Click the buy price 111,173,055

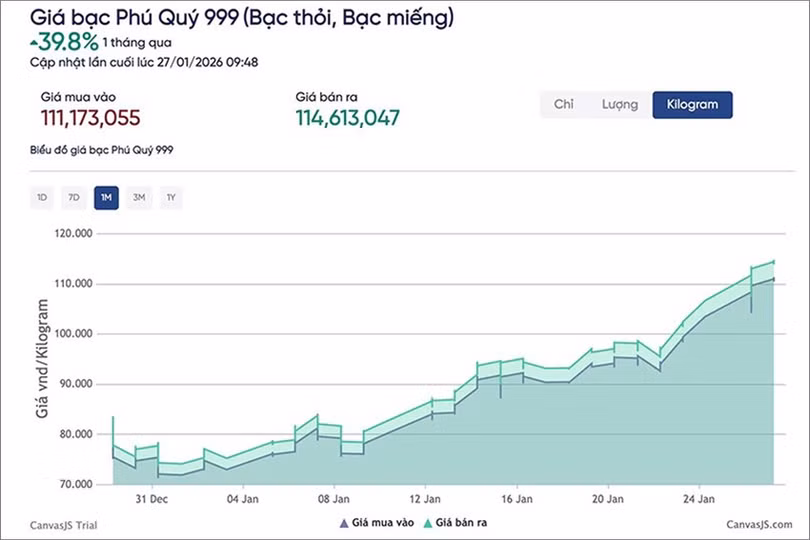pyautogui.click(x=91, y=118)
